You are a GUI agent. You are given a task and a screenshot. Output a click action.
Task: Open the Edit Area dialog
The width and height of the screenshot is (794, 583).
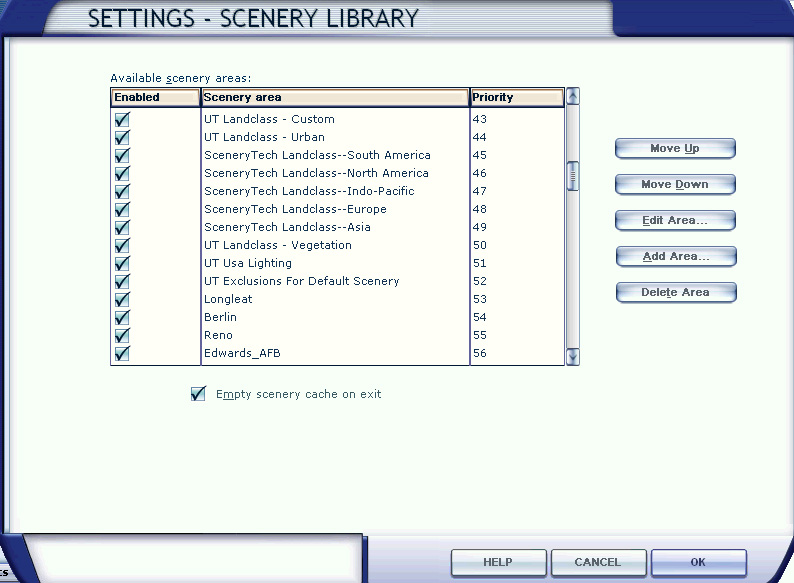point(675,220)
